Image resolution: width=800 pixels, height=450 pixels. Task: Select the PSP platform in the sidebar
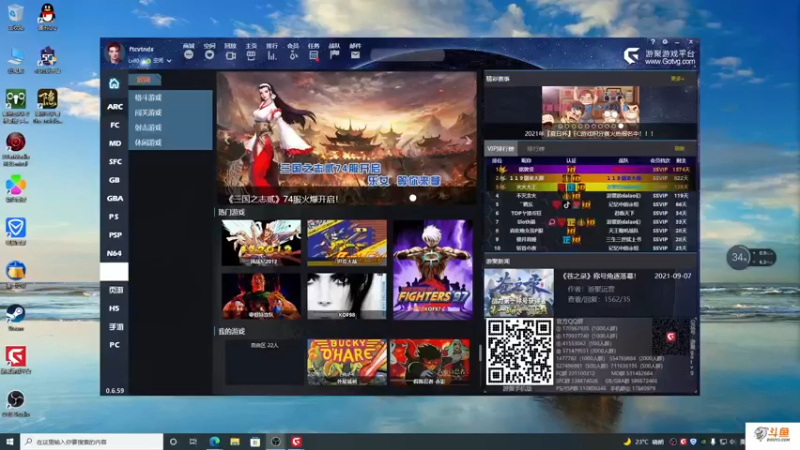pyautogui.click(x=115, y=235)
